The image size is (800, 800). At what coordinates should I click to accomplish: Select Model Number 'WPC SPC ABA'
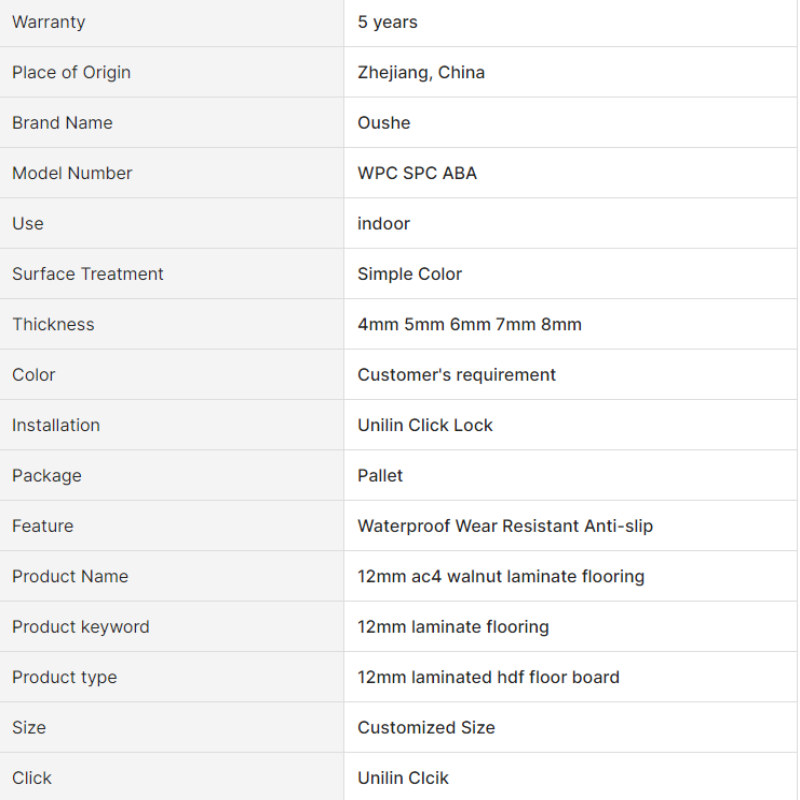tap(417, 173)
